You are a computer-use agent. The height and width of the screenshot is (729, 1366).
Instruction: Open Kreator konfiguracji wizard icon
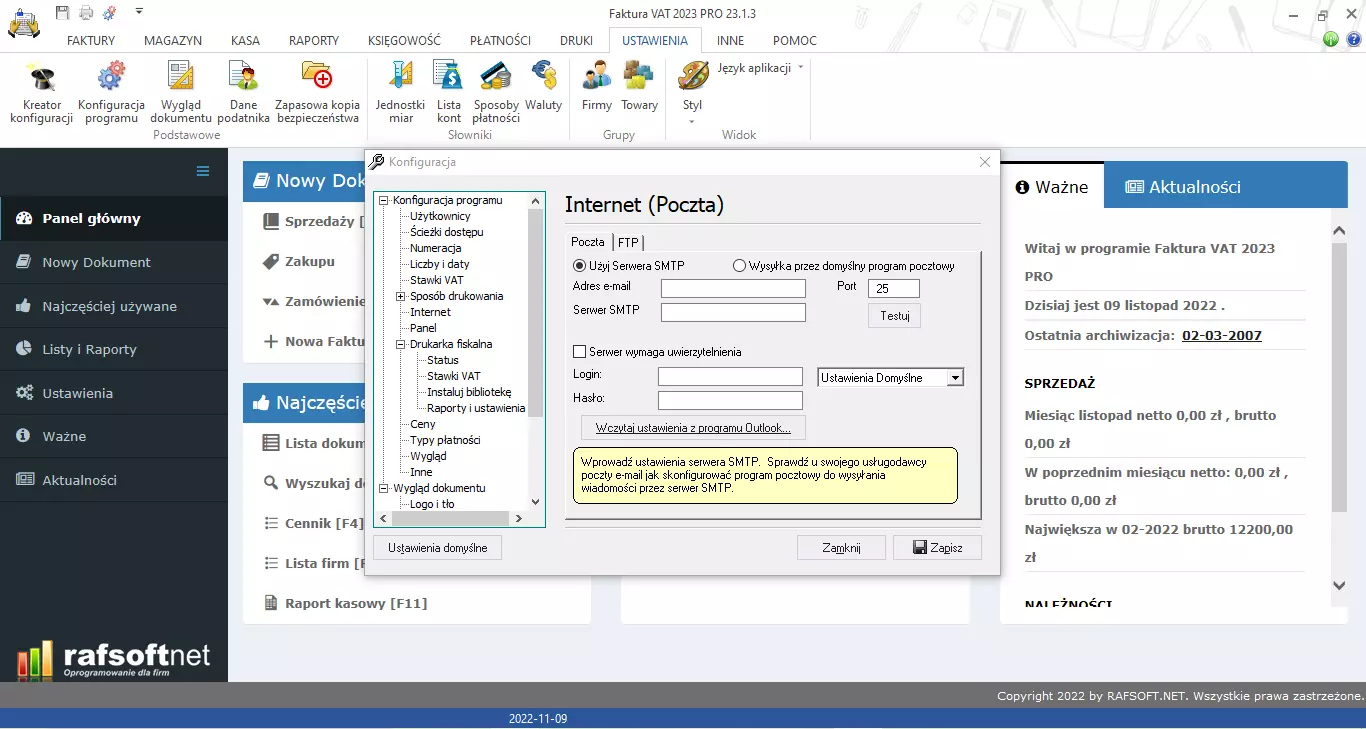(41, 78)
